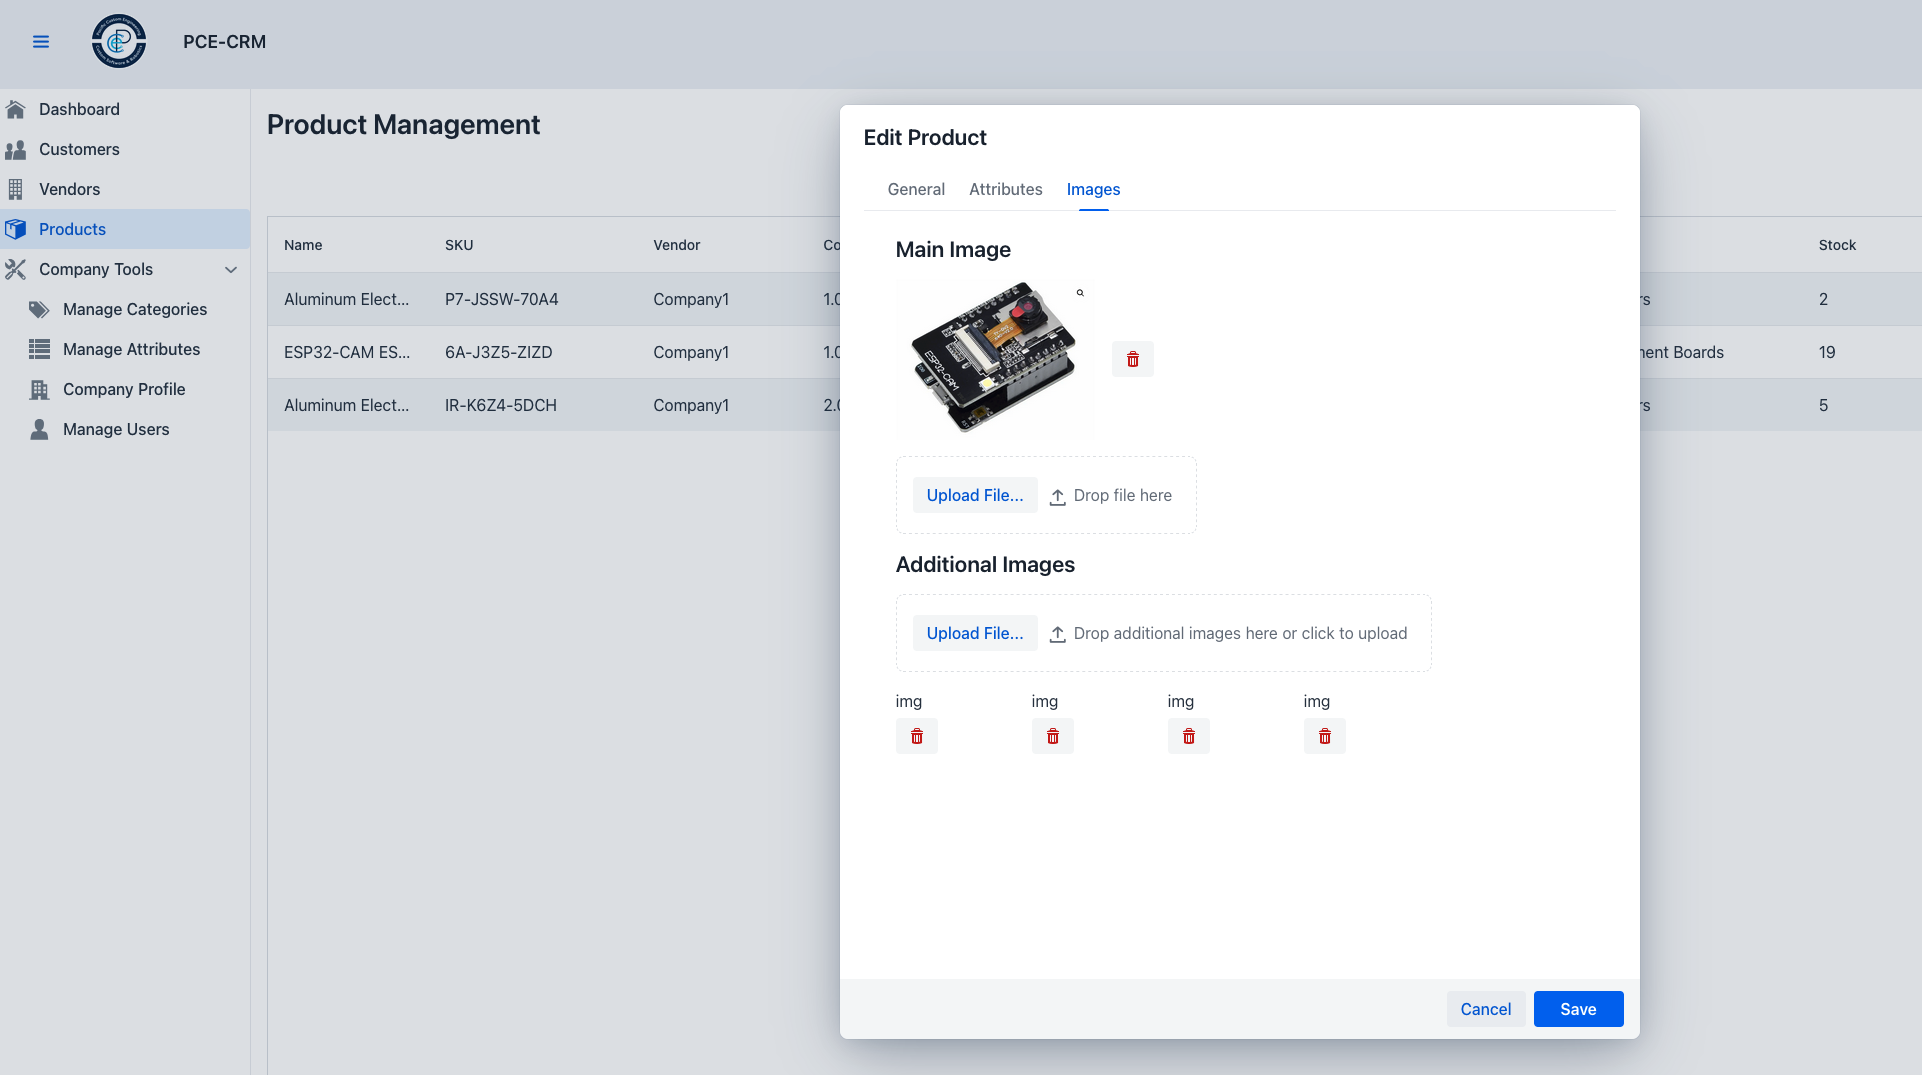This screenshot has height=1075, width=1922.
Task: Cancel editing the product
Action: 1485,1009
